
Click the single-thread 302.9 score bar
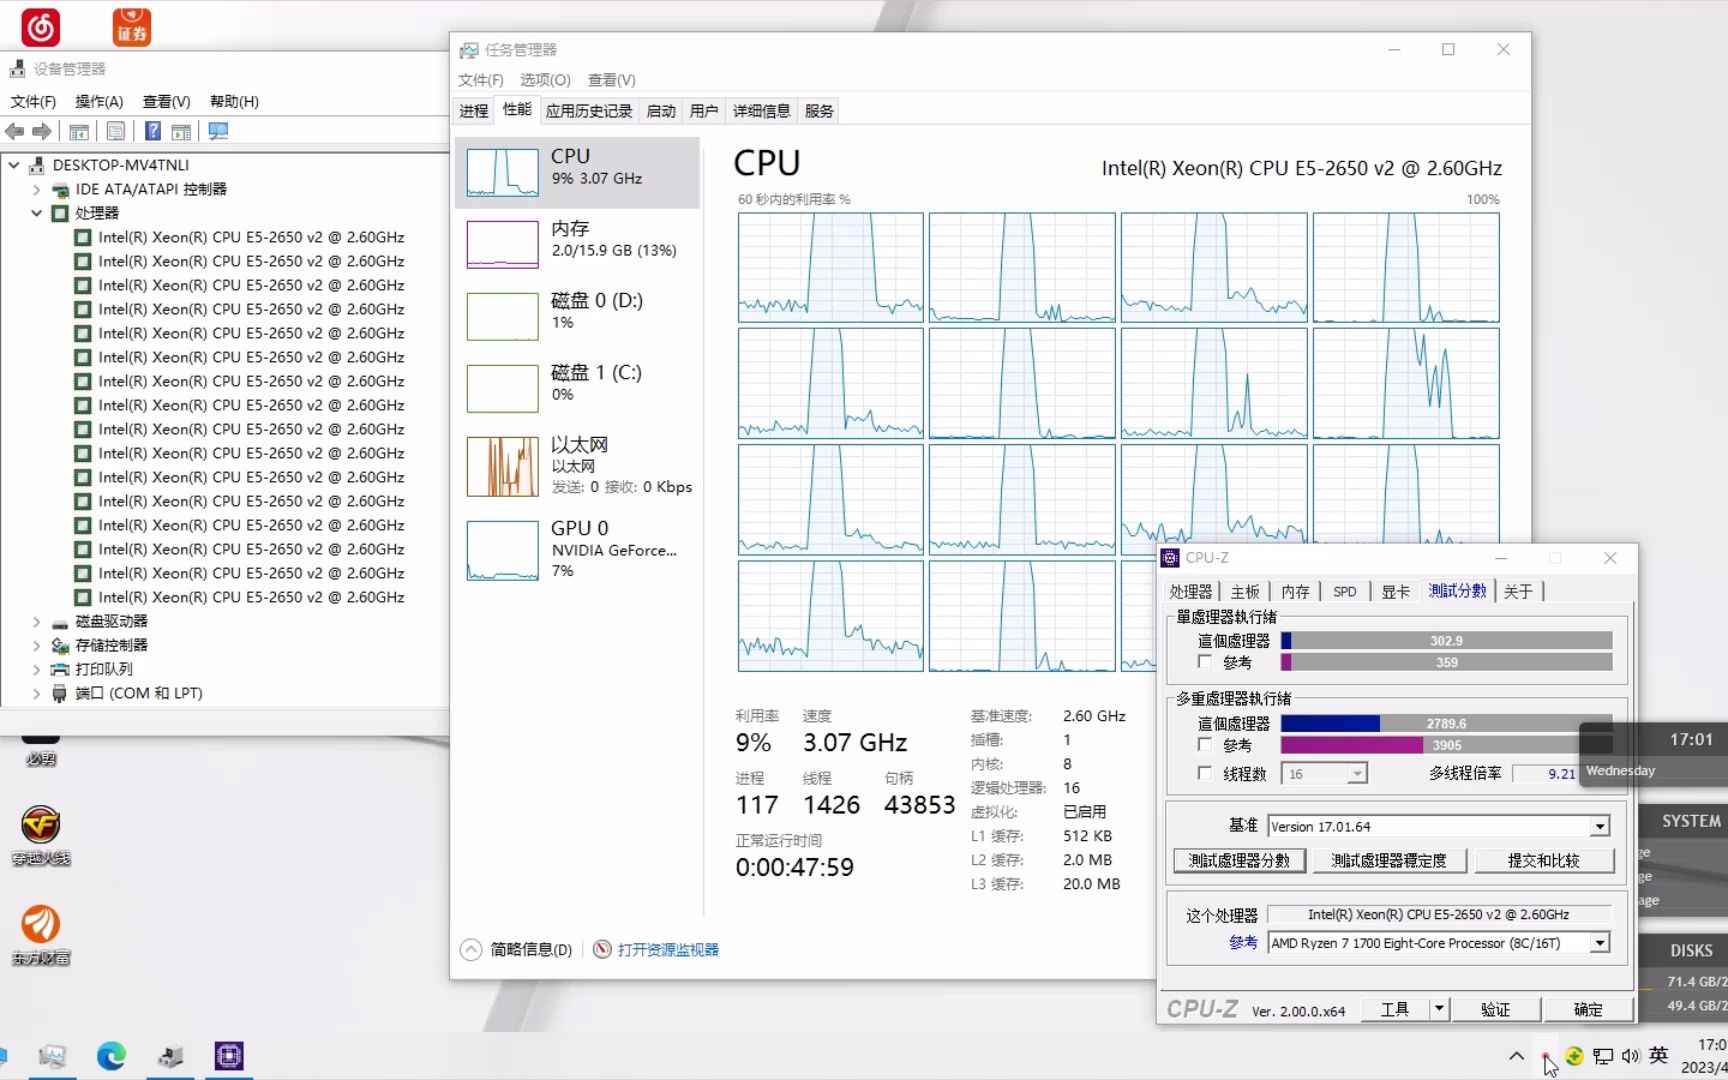[1446, 640]
